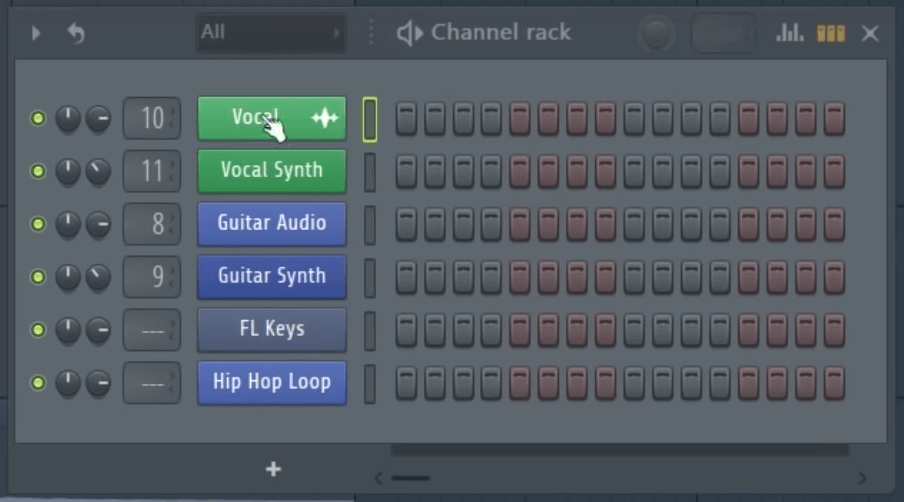Image resolution: width=904 pixels, height=502 pixels.
Task: Toggle the graph editor bars icon
Action: click(x=790, y=33)
